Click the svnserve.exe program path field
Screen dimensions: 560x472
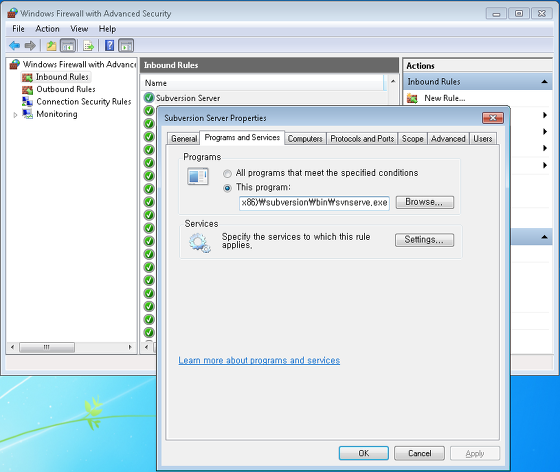click(314, 203)
